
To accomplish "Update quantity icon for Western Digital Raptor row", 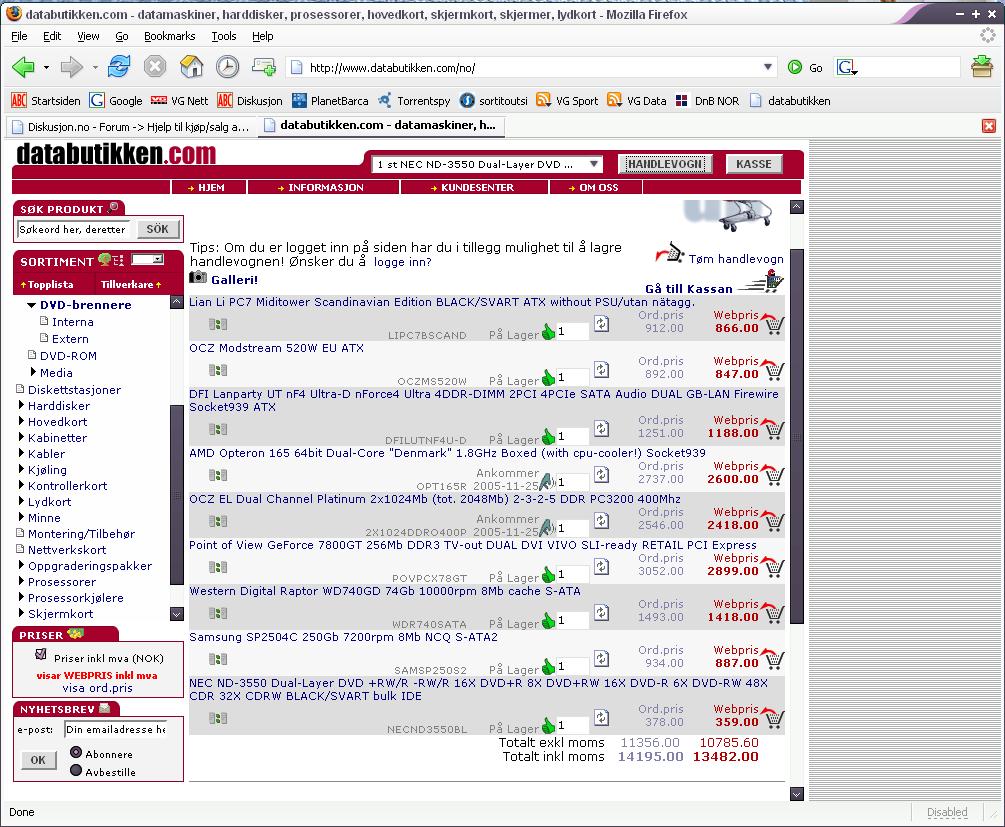I will 601,612.
